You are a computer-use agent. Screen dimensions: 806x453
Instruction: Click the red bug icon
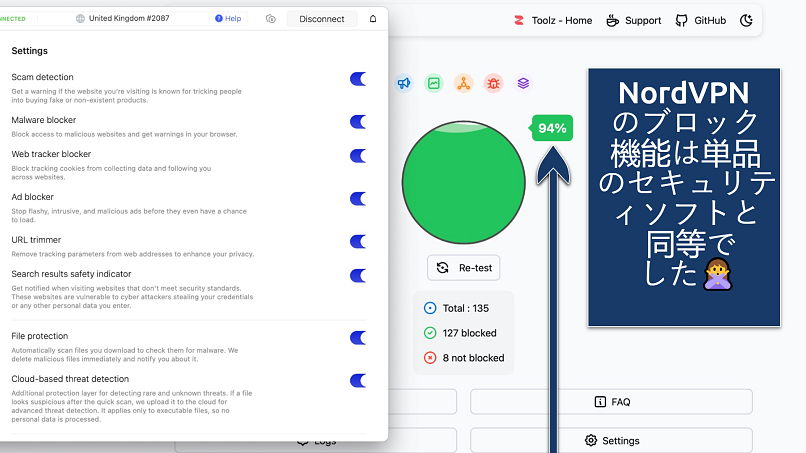coord(493,83)
